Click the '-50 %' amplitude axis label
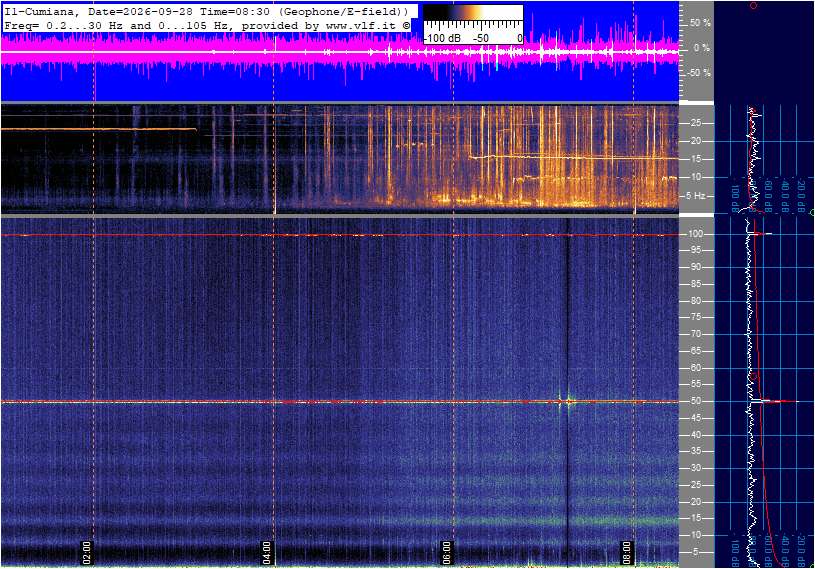 [x=699, y=73]
